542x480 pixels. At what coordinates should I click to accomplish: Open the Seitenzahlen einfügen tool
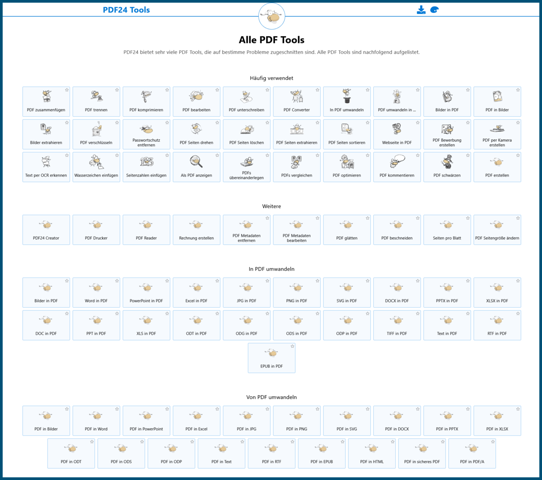click(x=146, y=167)
